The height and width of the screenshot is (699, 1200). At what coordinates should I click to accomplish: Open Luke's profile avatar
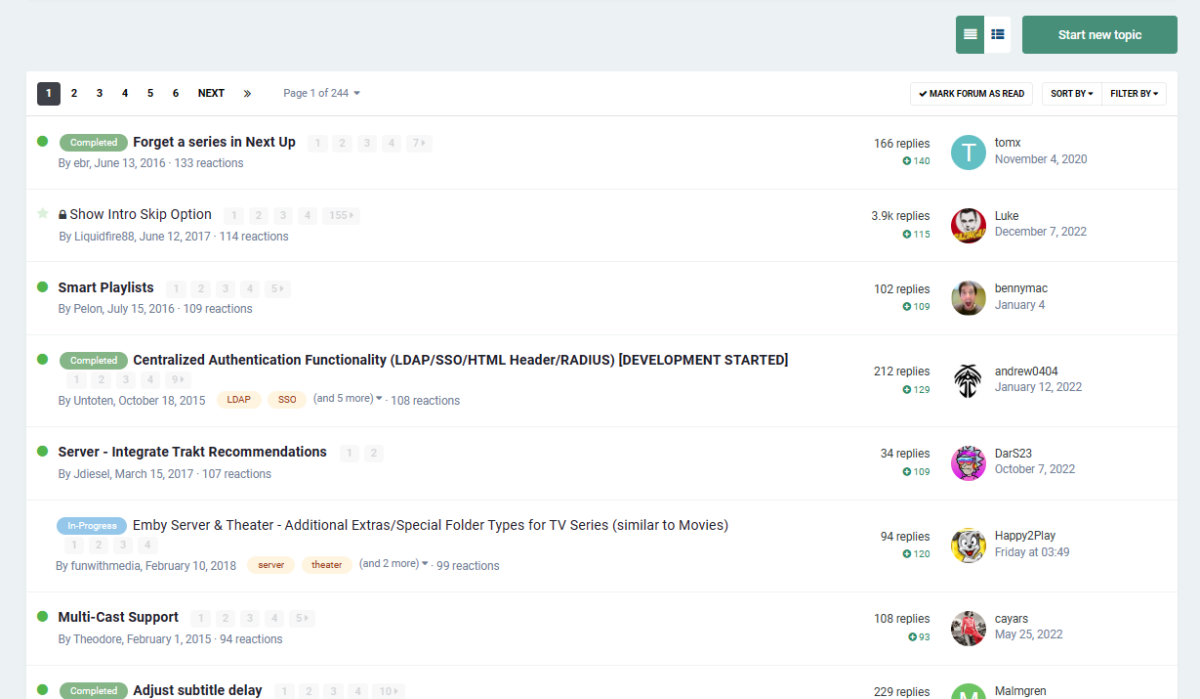click(968, 225)
